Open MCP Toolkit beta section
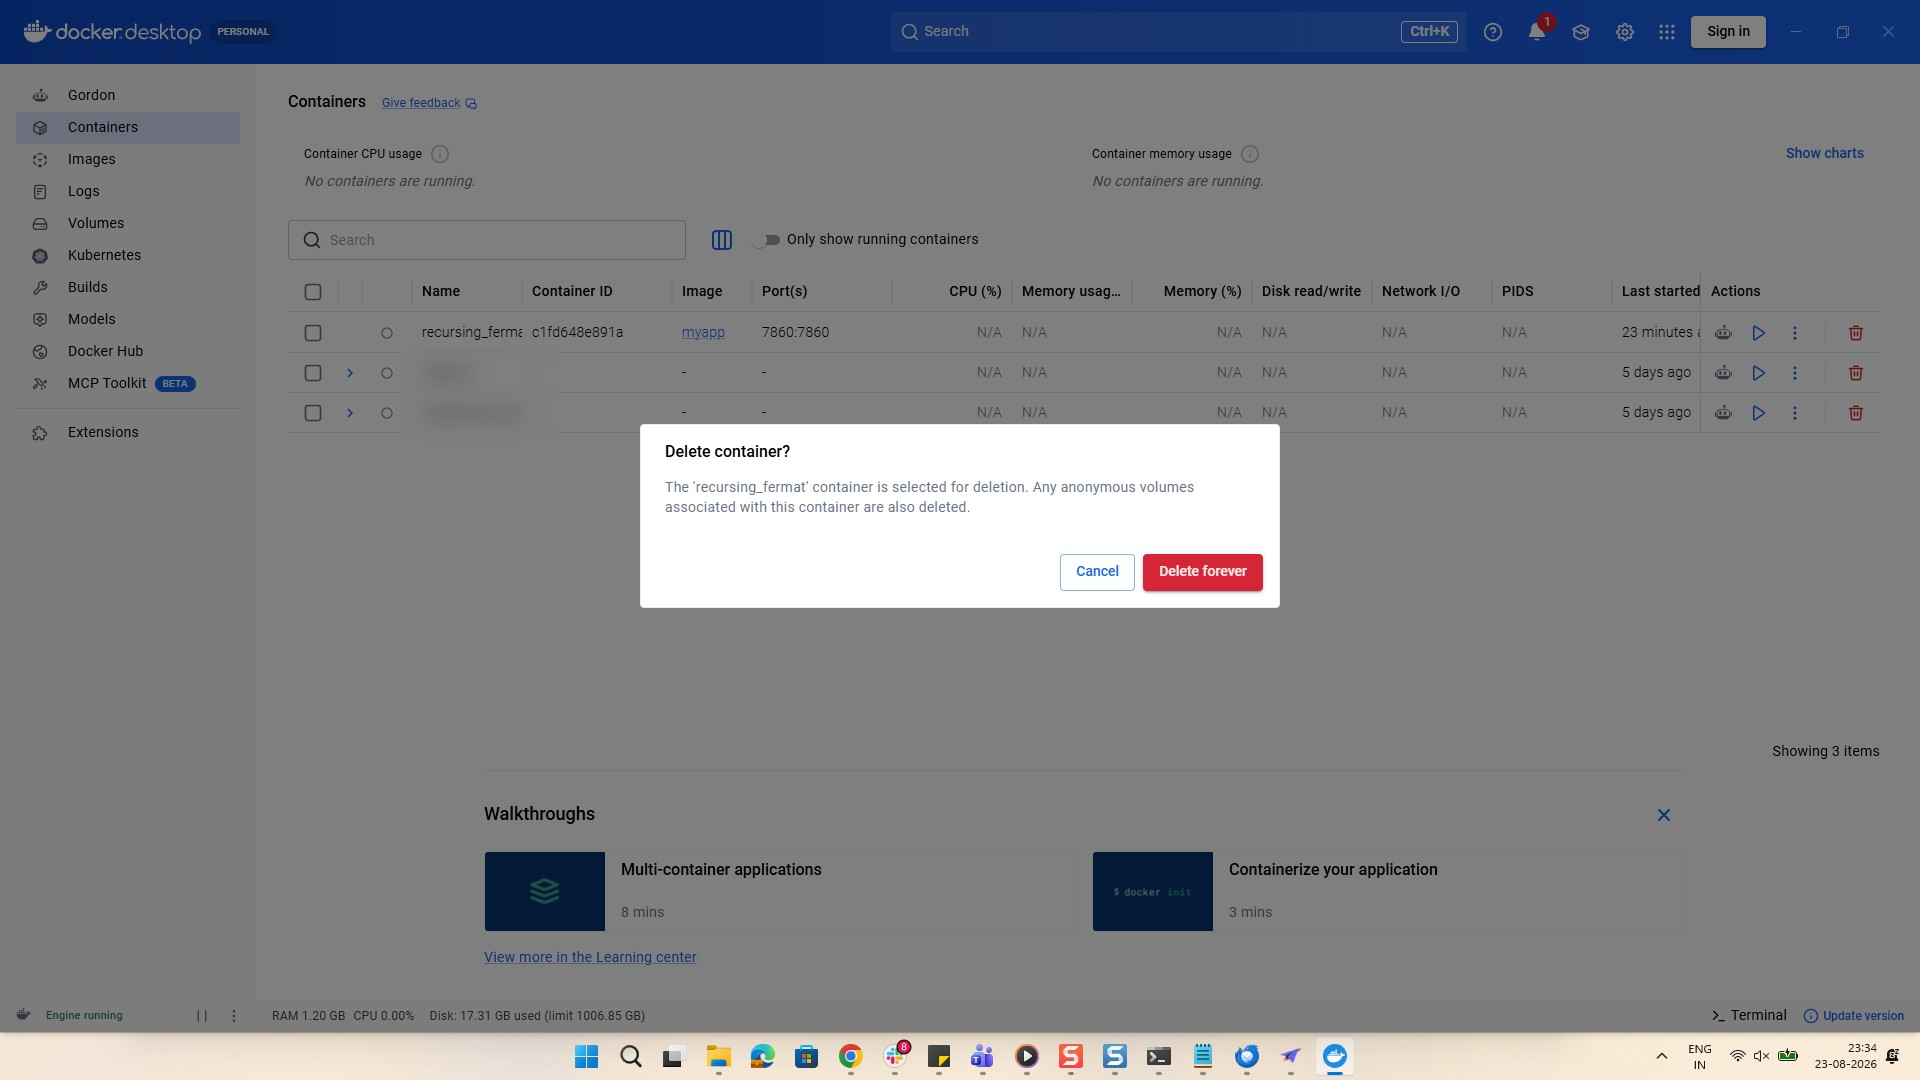 click(128, 383)
